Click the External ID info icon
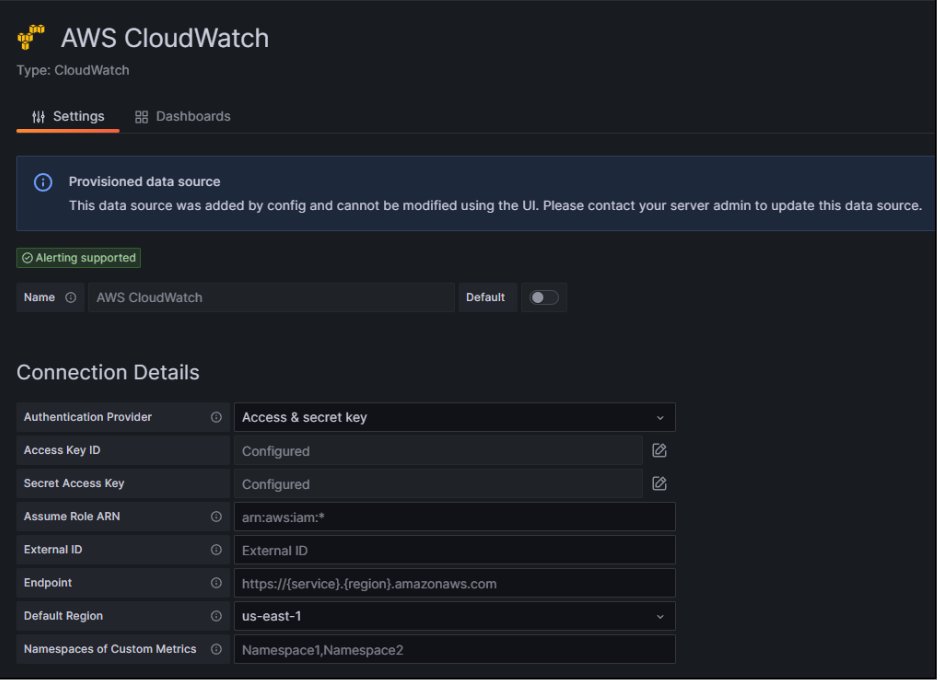940x683 pixels. point(216,550)
